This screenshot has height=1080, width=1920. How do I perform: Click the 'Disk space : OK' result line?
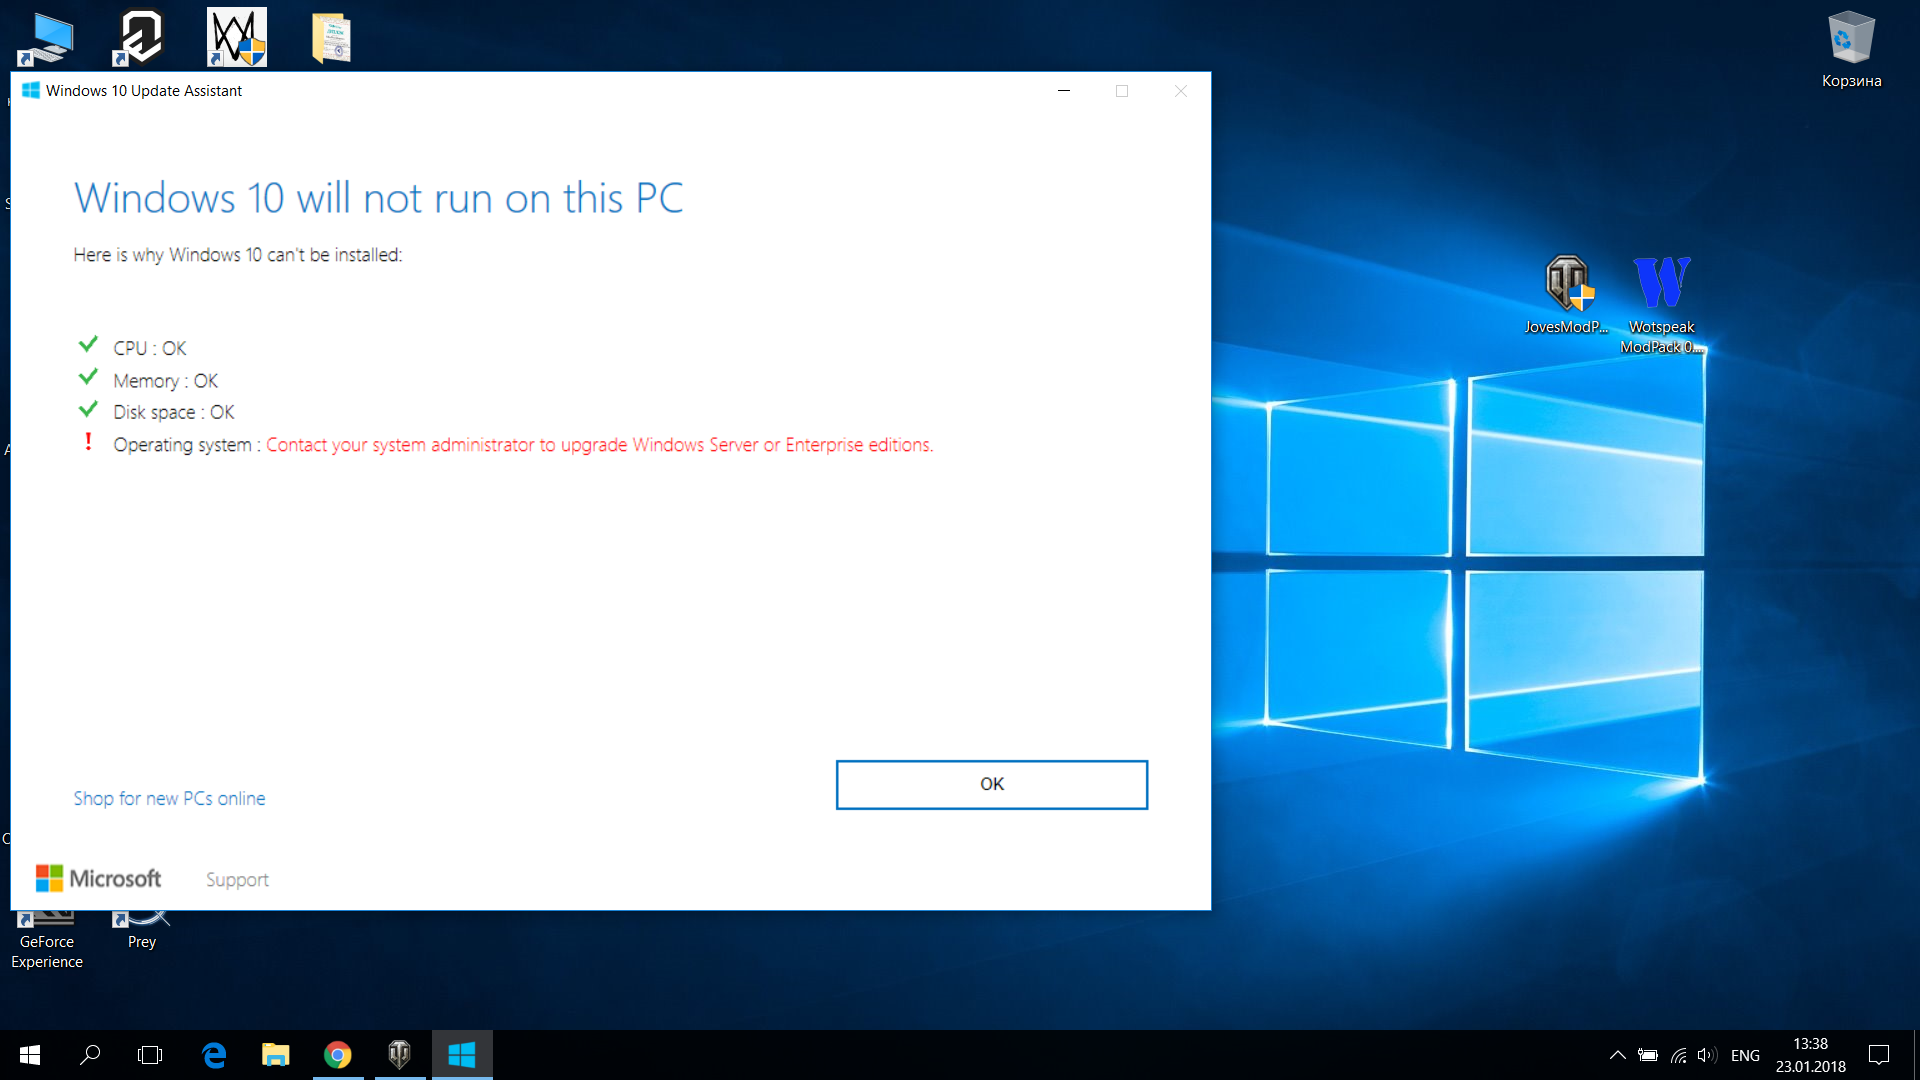coord(173,412)
